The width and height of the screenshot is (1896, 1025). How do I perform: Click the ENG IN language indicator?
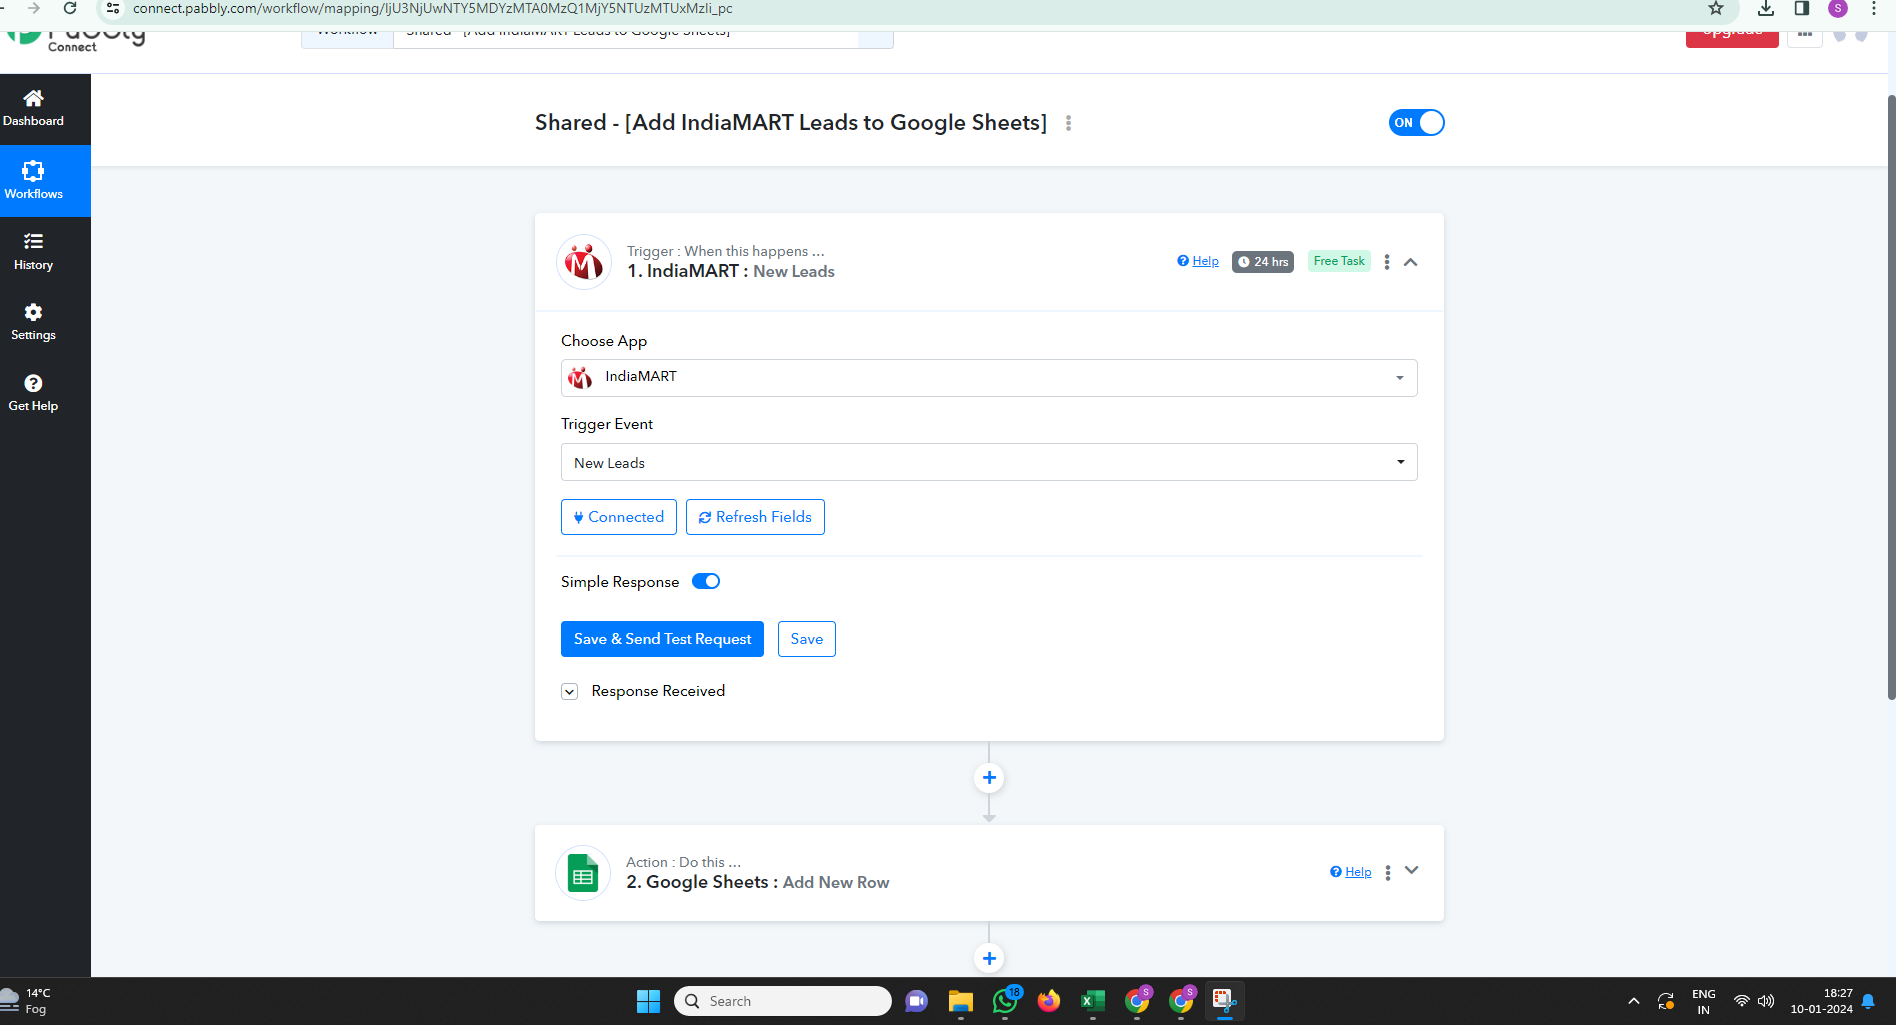click(1704, 1001)
